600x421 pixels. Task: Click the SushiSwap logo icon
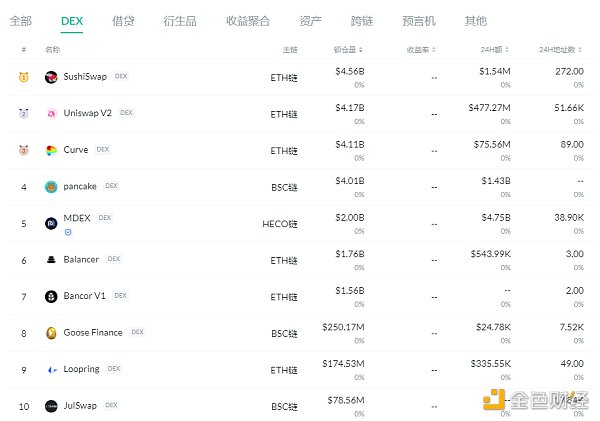click(51, 77)
